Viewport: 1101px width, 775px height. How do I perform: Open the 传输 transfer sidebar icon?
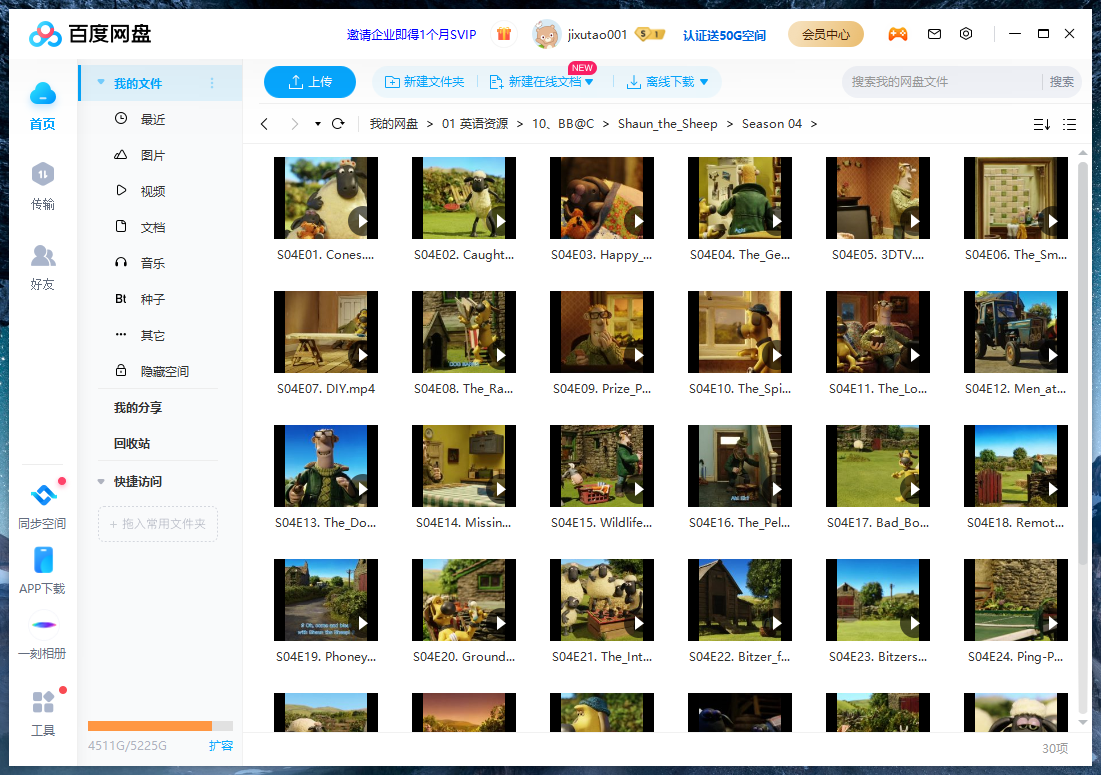(x=43, y=174)
